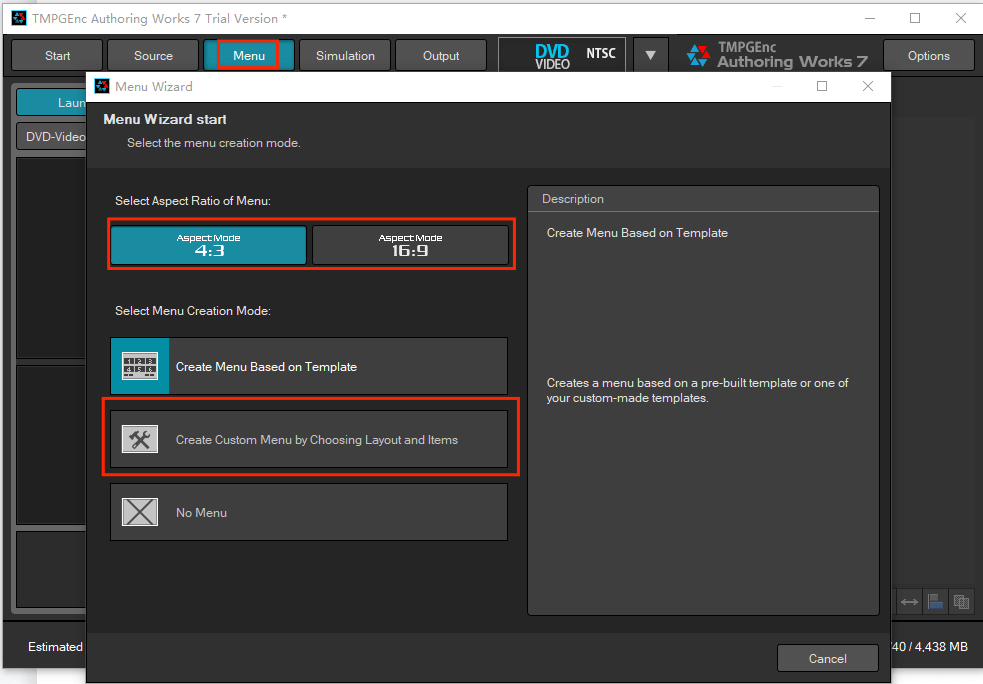Open the disc format dropdown arrow
983x684 pixels.
coord(650,55)
